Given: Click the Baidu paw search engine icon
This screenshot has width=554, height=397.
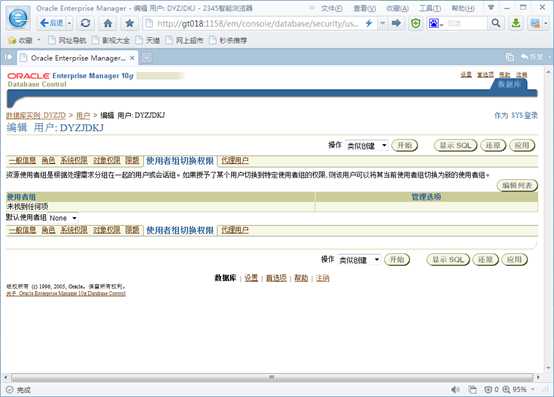Looking at the screenshot, I should point(434,24).
